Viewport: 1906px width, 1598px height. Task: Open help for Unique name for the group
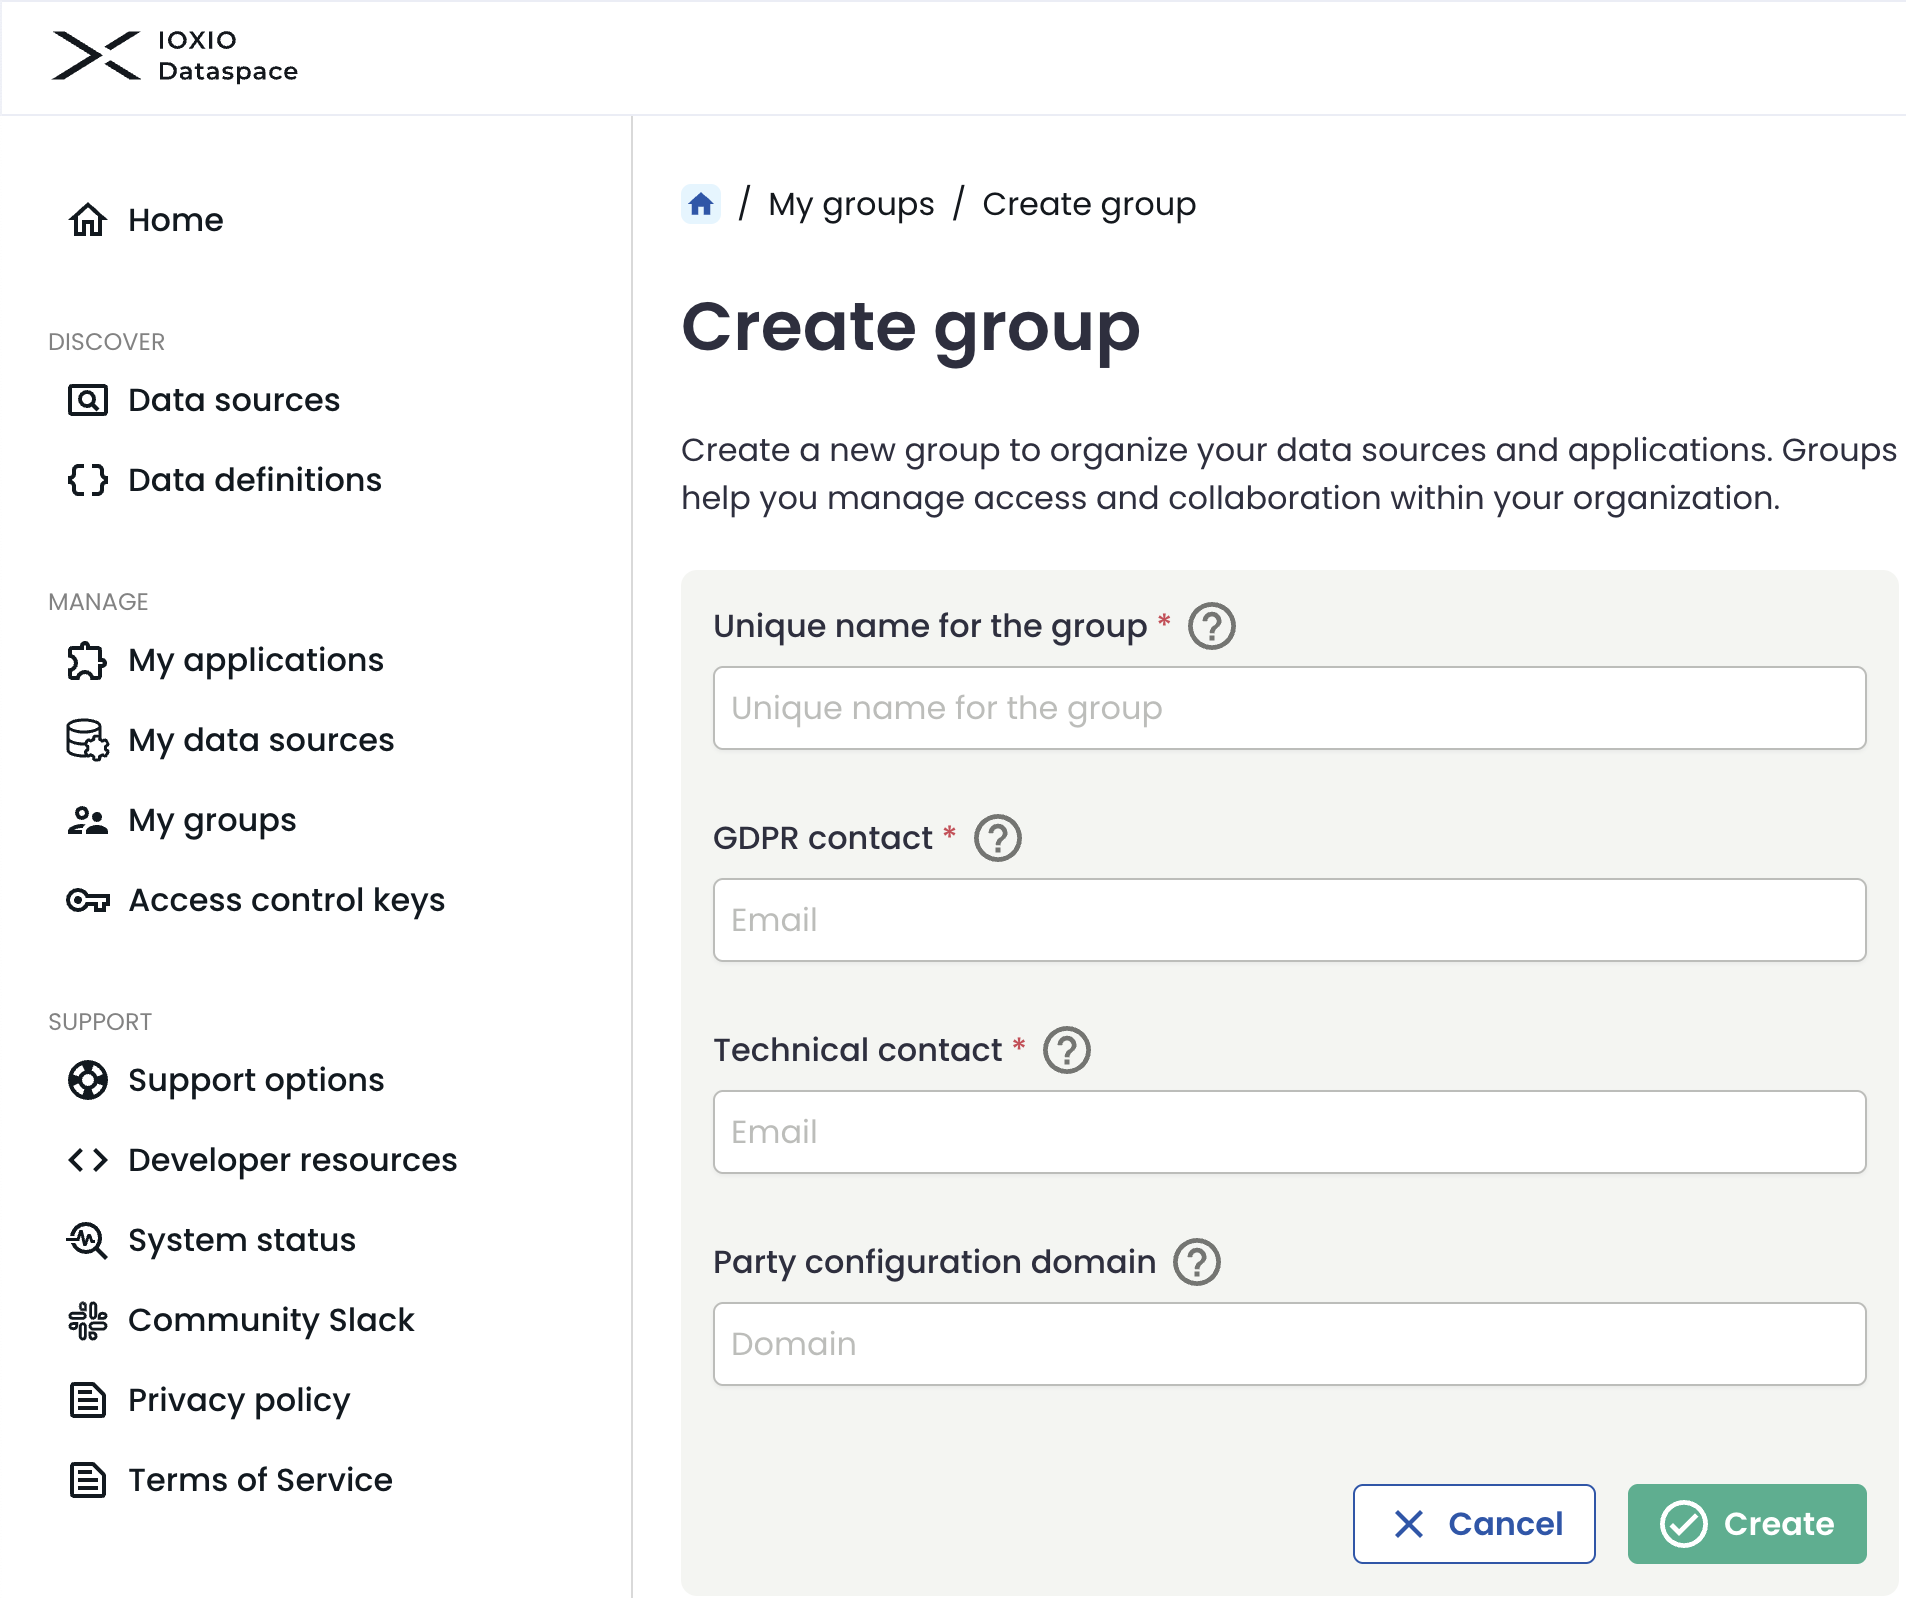[x=1210, y=626]
